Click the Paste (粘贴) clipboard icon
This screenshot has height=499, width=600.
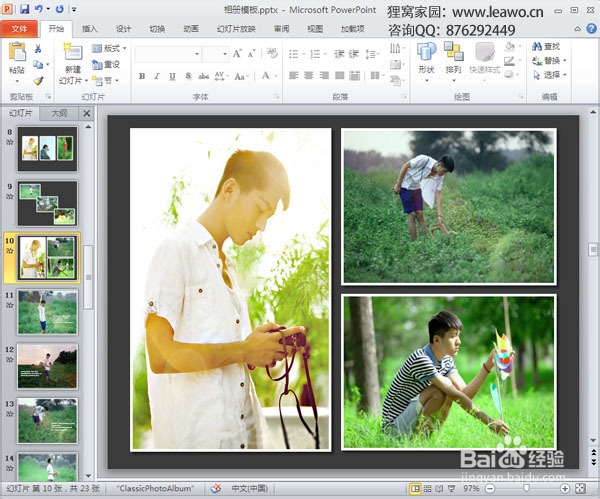pyautogui.click(x=17, y=52)
